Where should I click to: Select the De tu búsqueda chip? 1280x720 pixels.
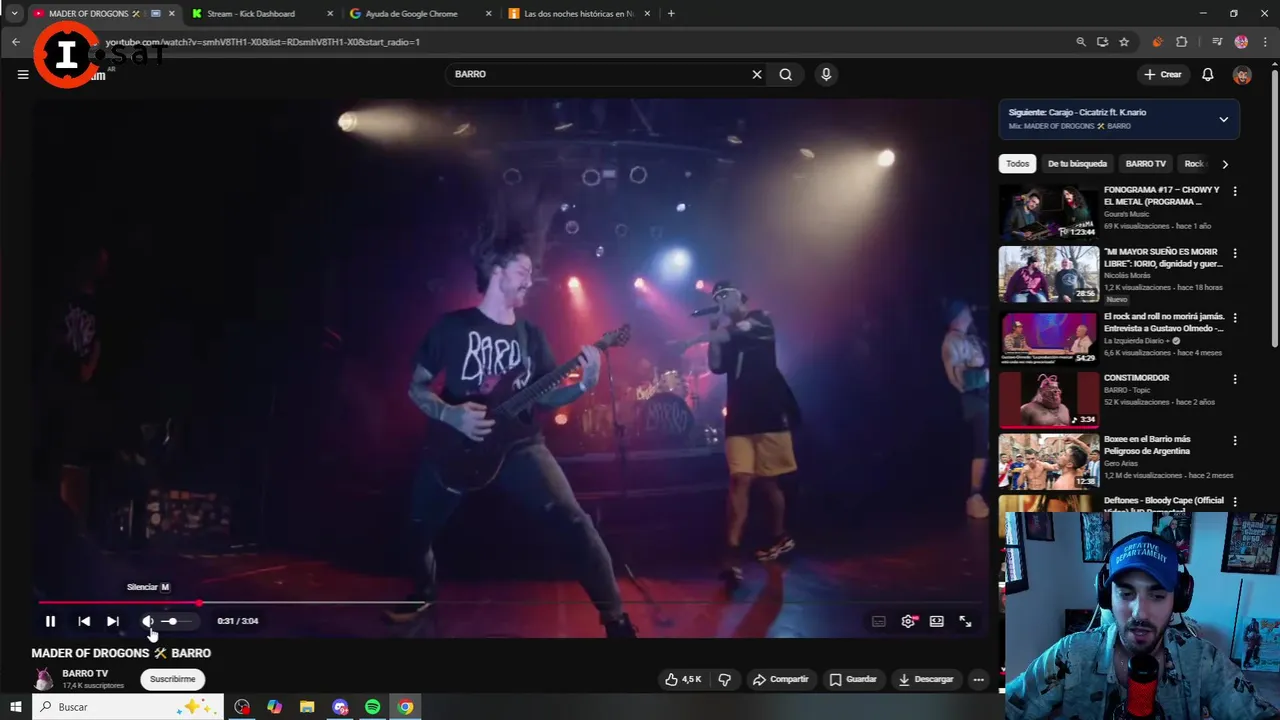tap(1077, 163)
